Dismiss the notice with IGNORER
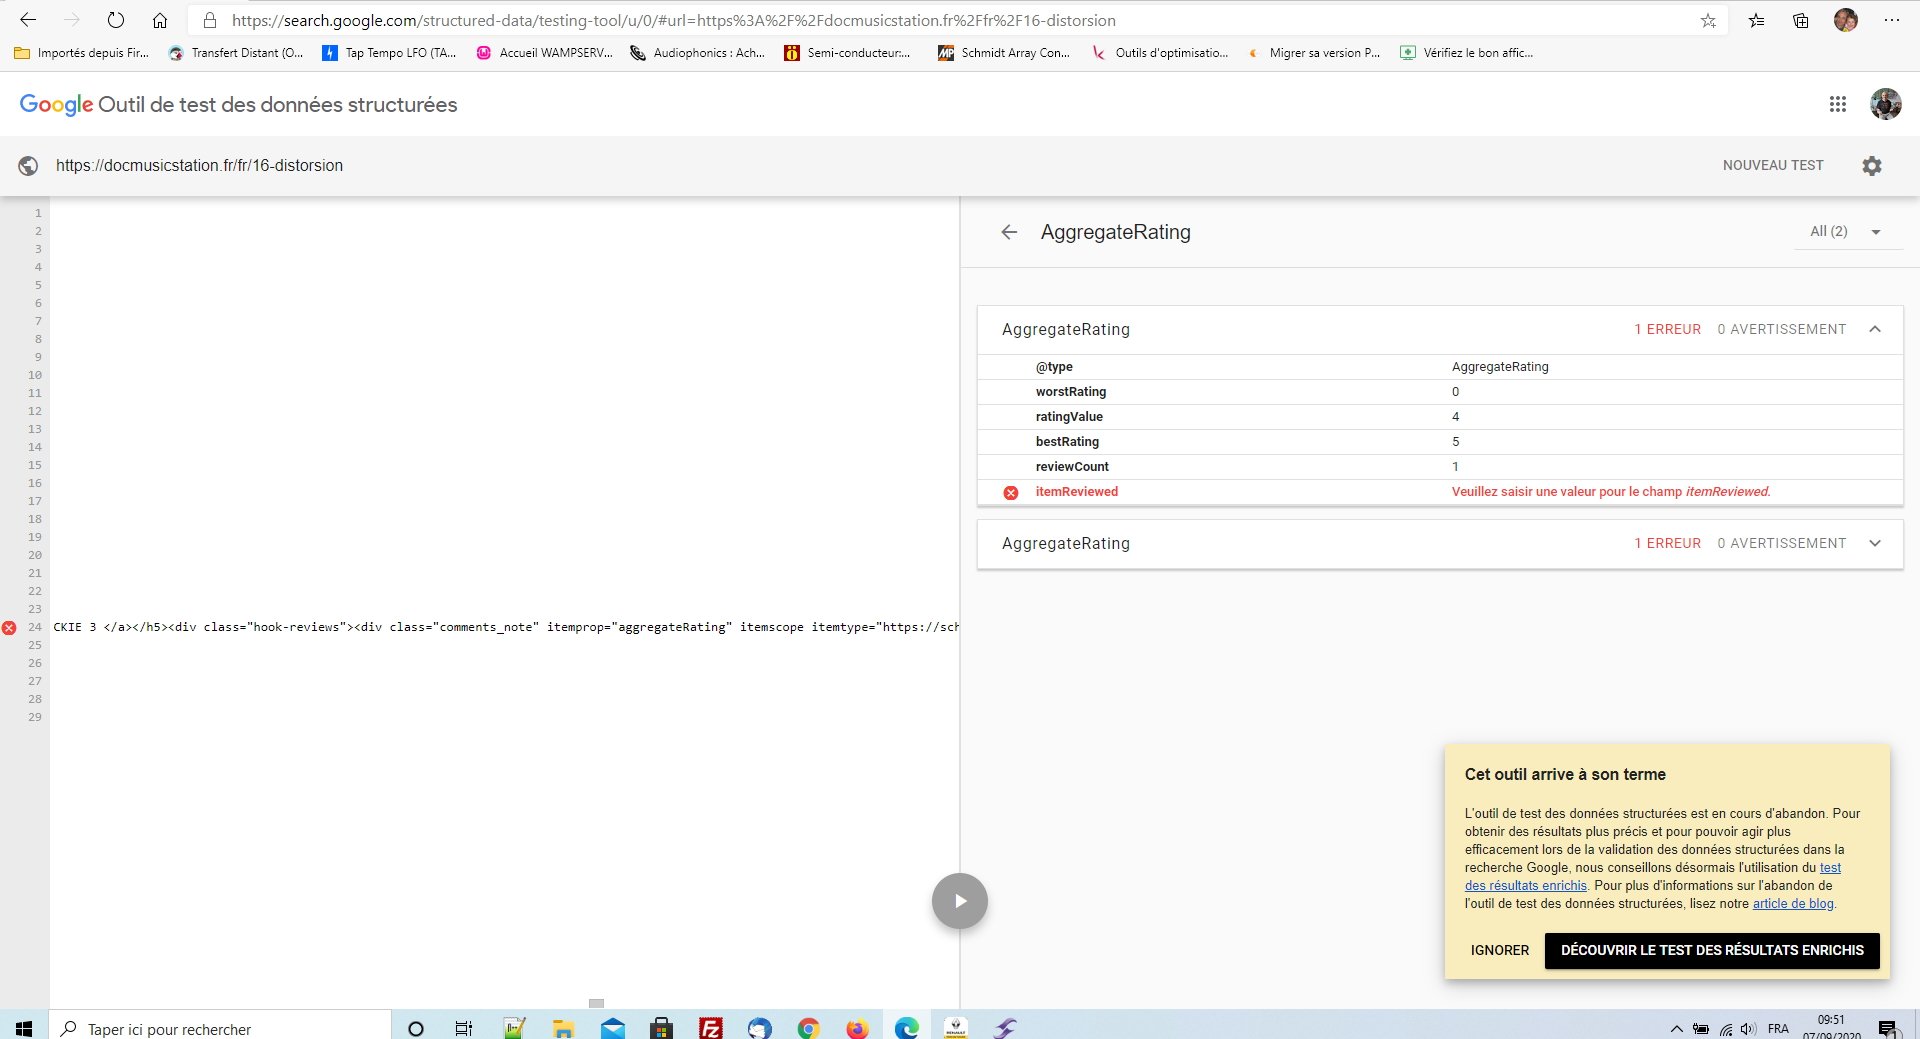 coord(1499,951)
